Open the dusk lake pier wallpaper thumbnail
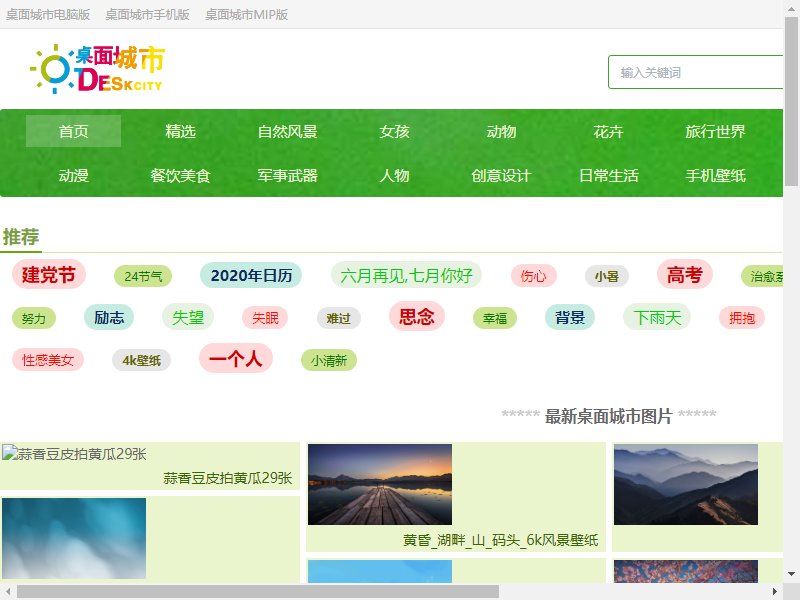 tap(380, 484)
